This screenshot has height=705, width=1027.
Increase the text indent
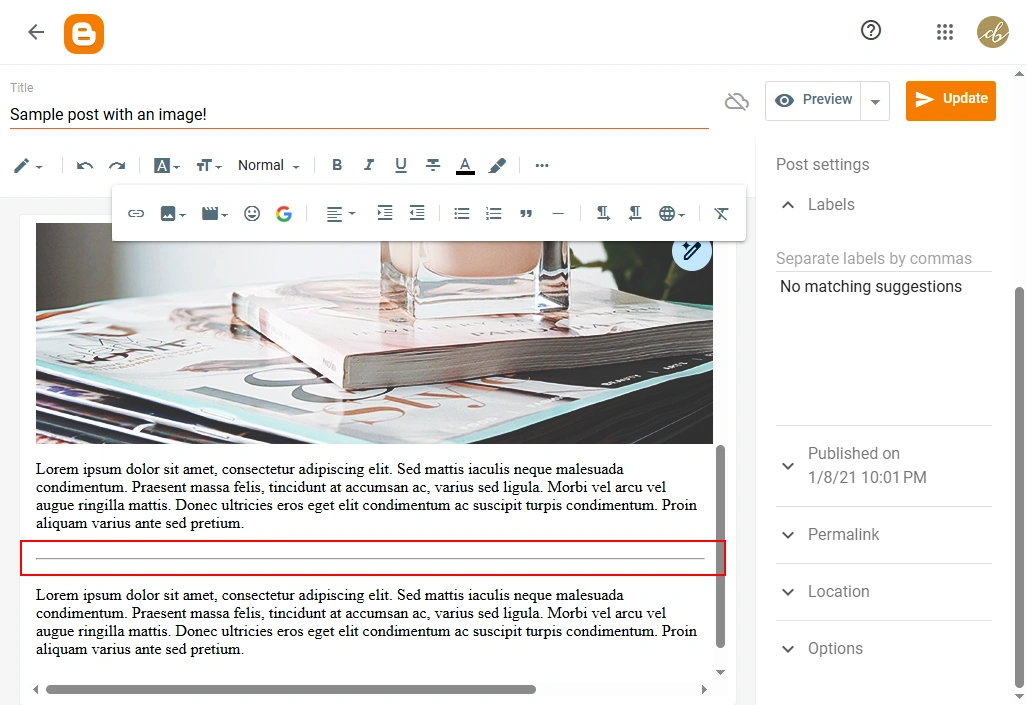pos(385,213)
